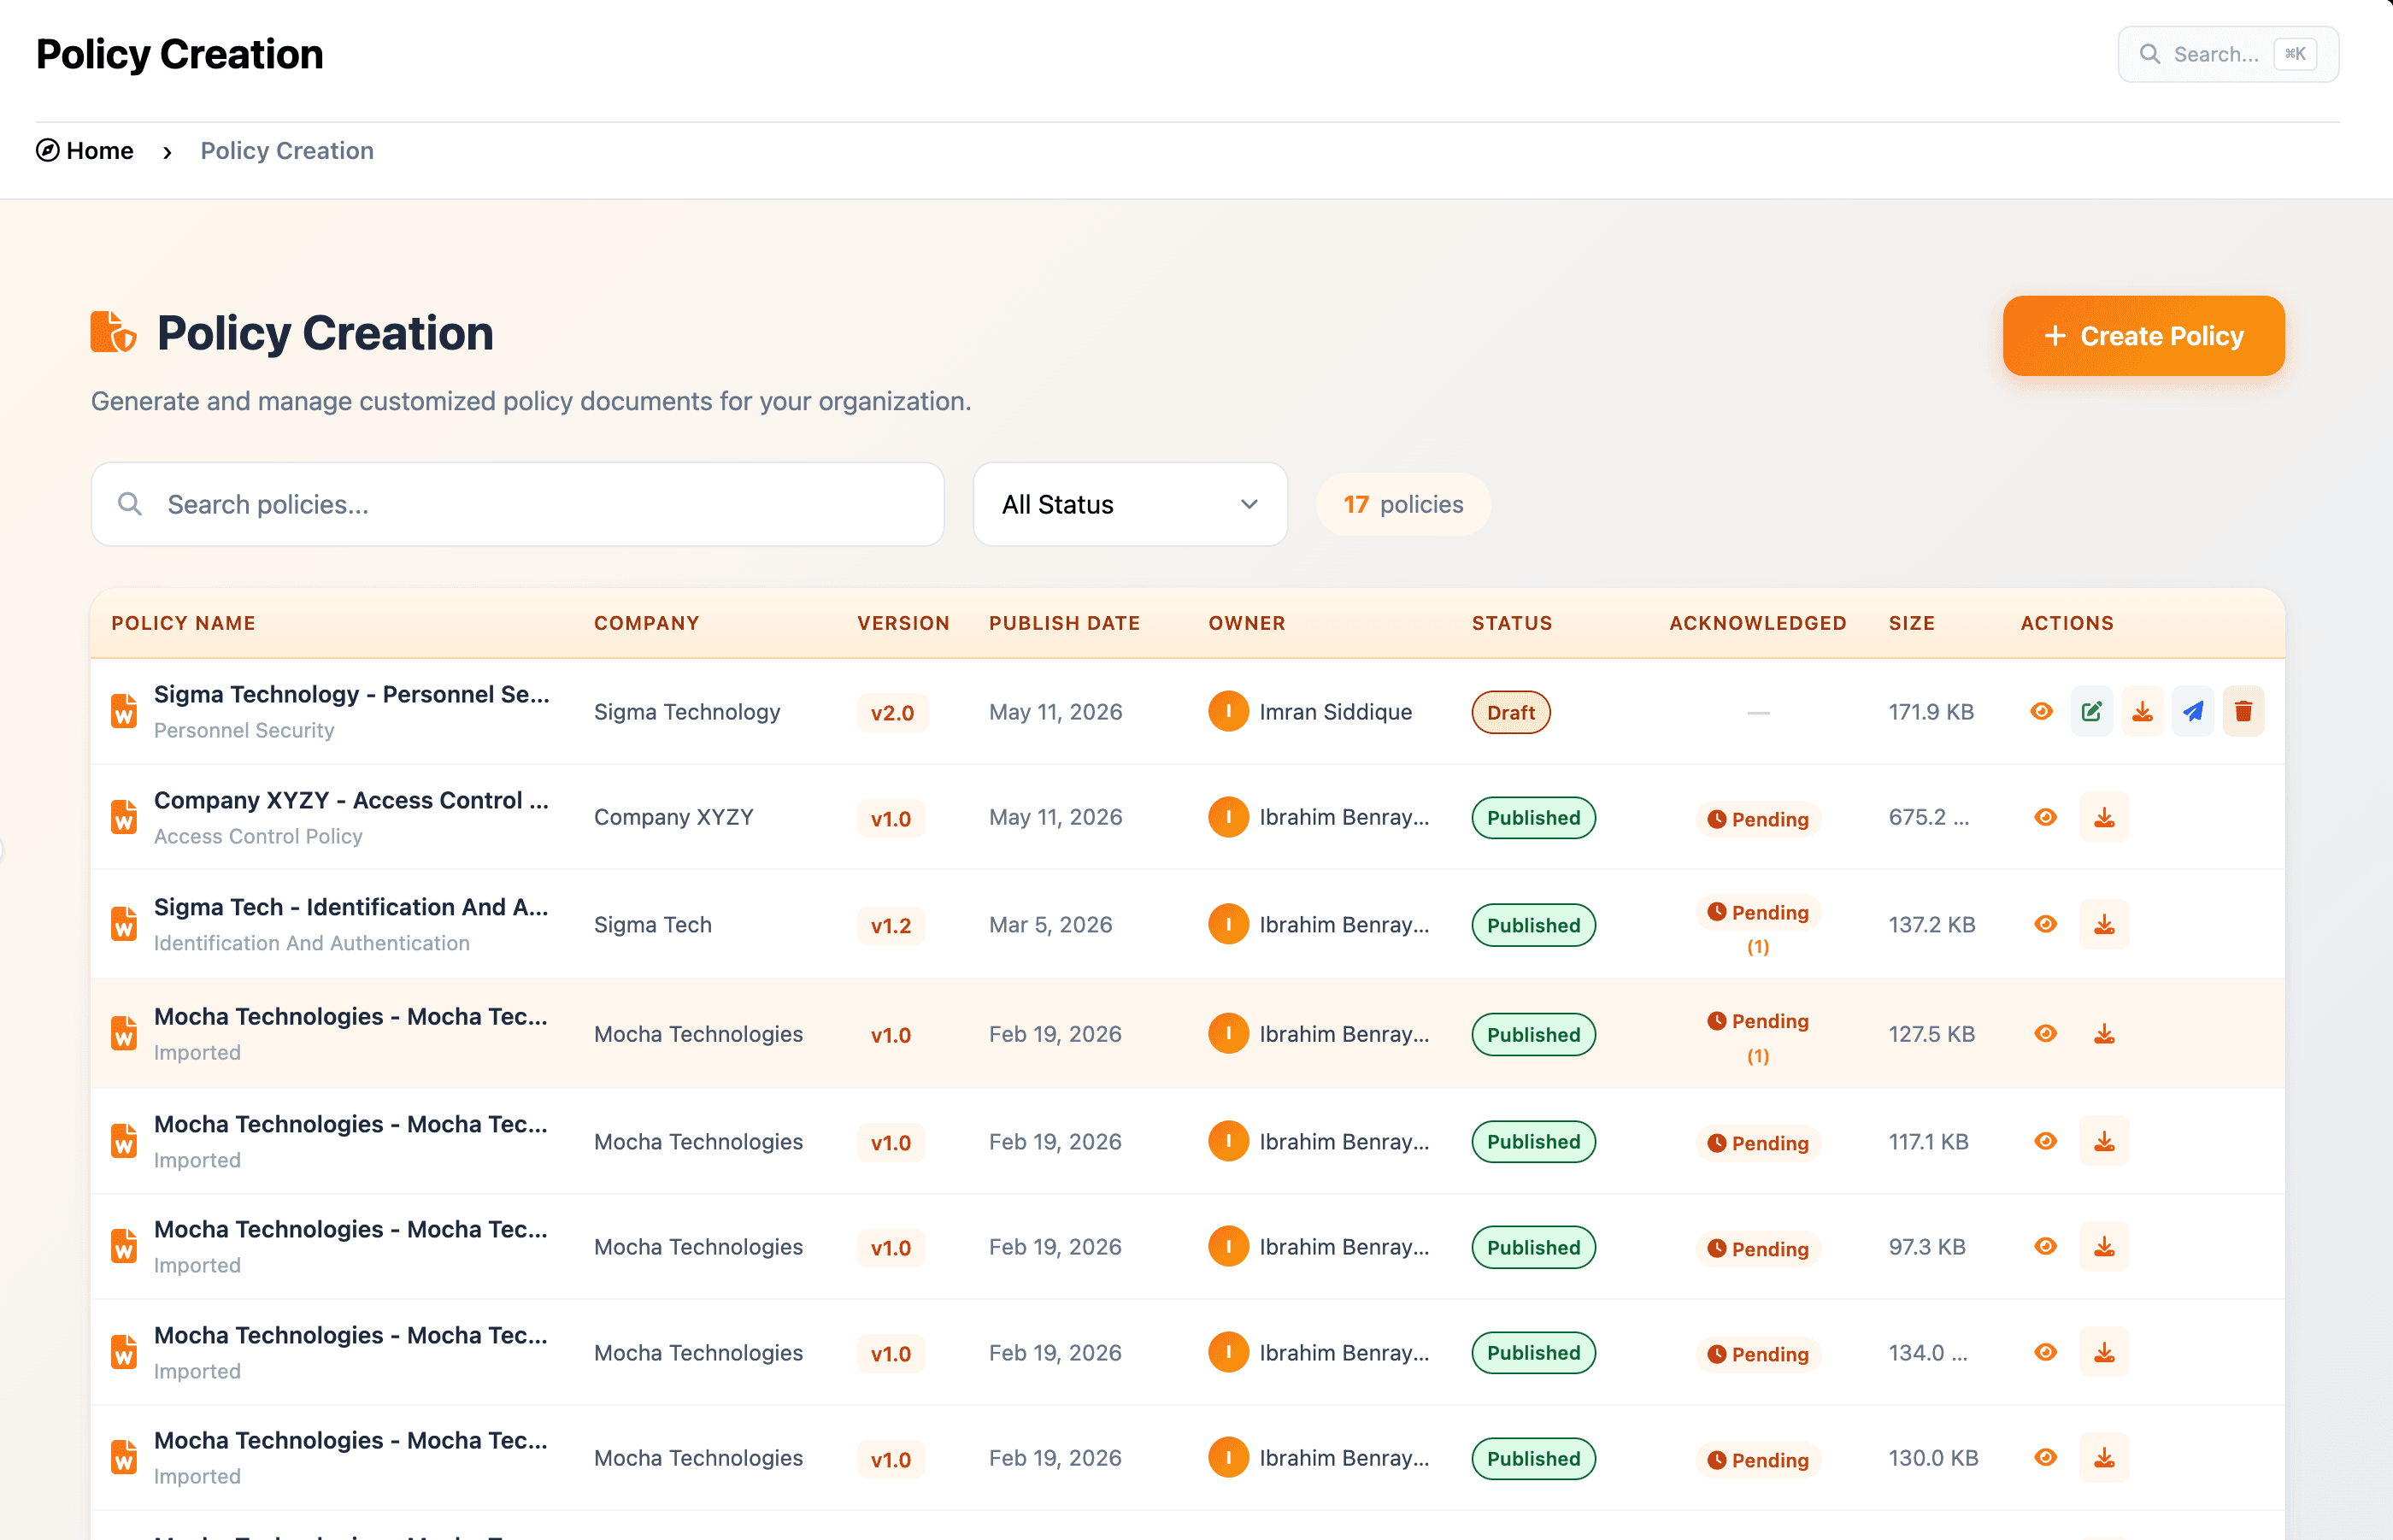The image size is (2393, 1540).
Task: Edit the Sigma Technology draft policy
Action: point(2091,711)
